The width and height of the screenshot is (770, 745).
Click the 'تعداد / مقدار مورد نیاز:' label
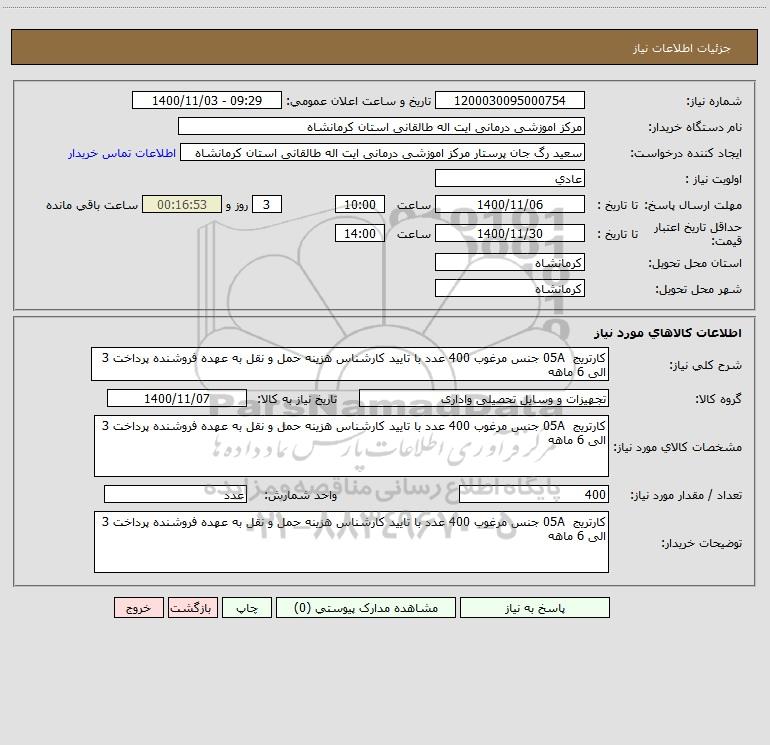tap(686, 496)
